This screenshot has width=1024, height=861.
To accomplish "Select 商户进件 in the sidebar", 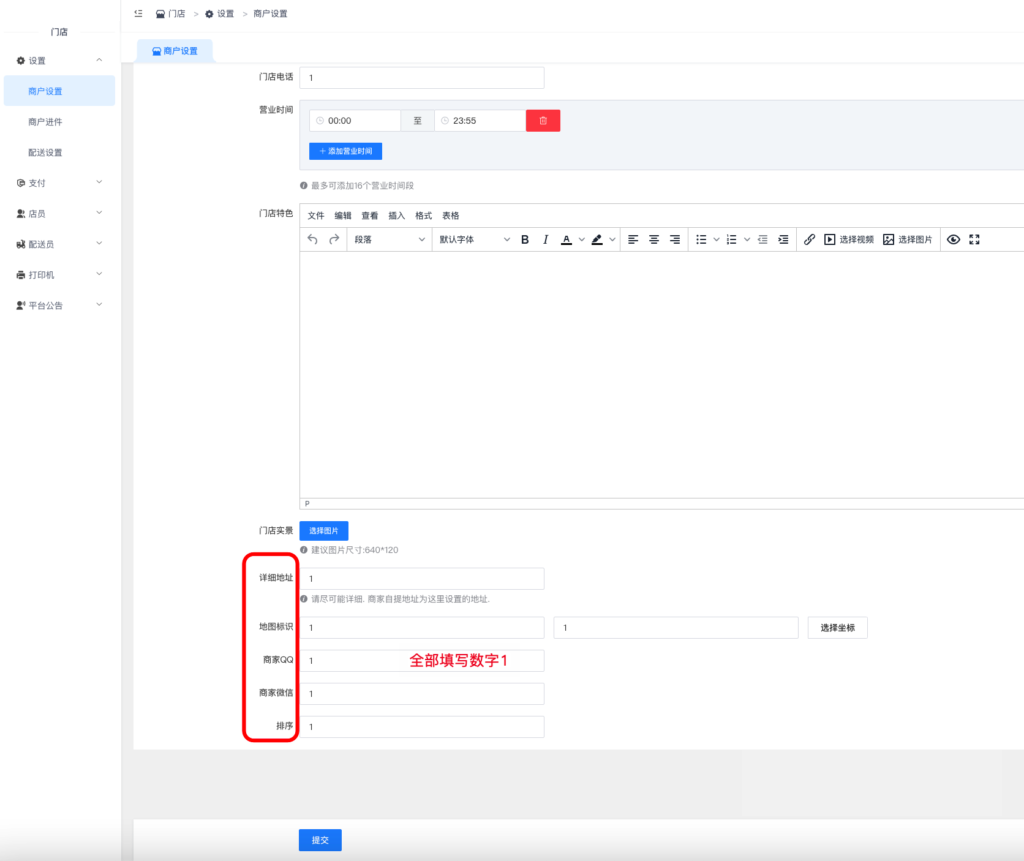I will coord(45,122).
